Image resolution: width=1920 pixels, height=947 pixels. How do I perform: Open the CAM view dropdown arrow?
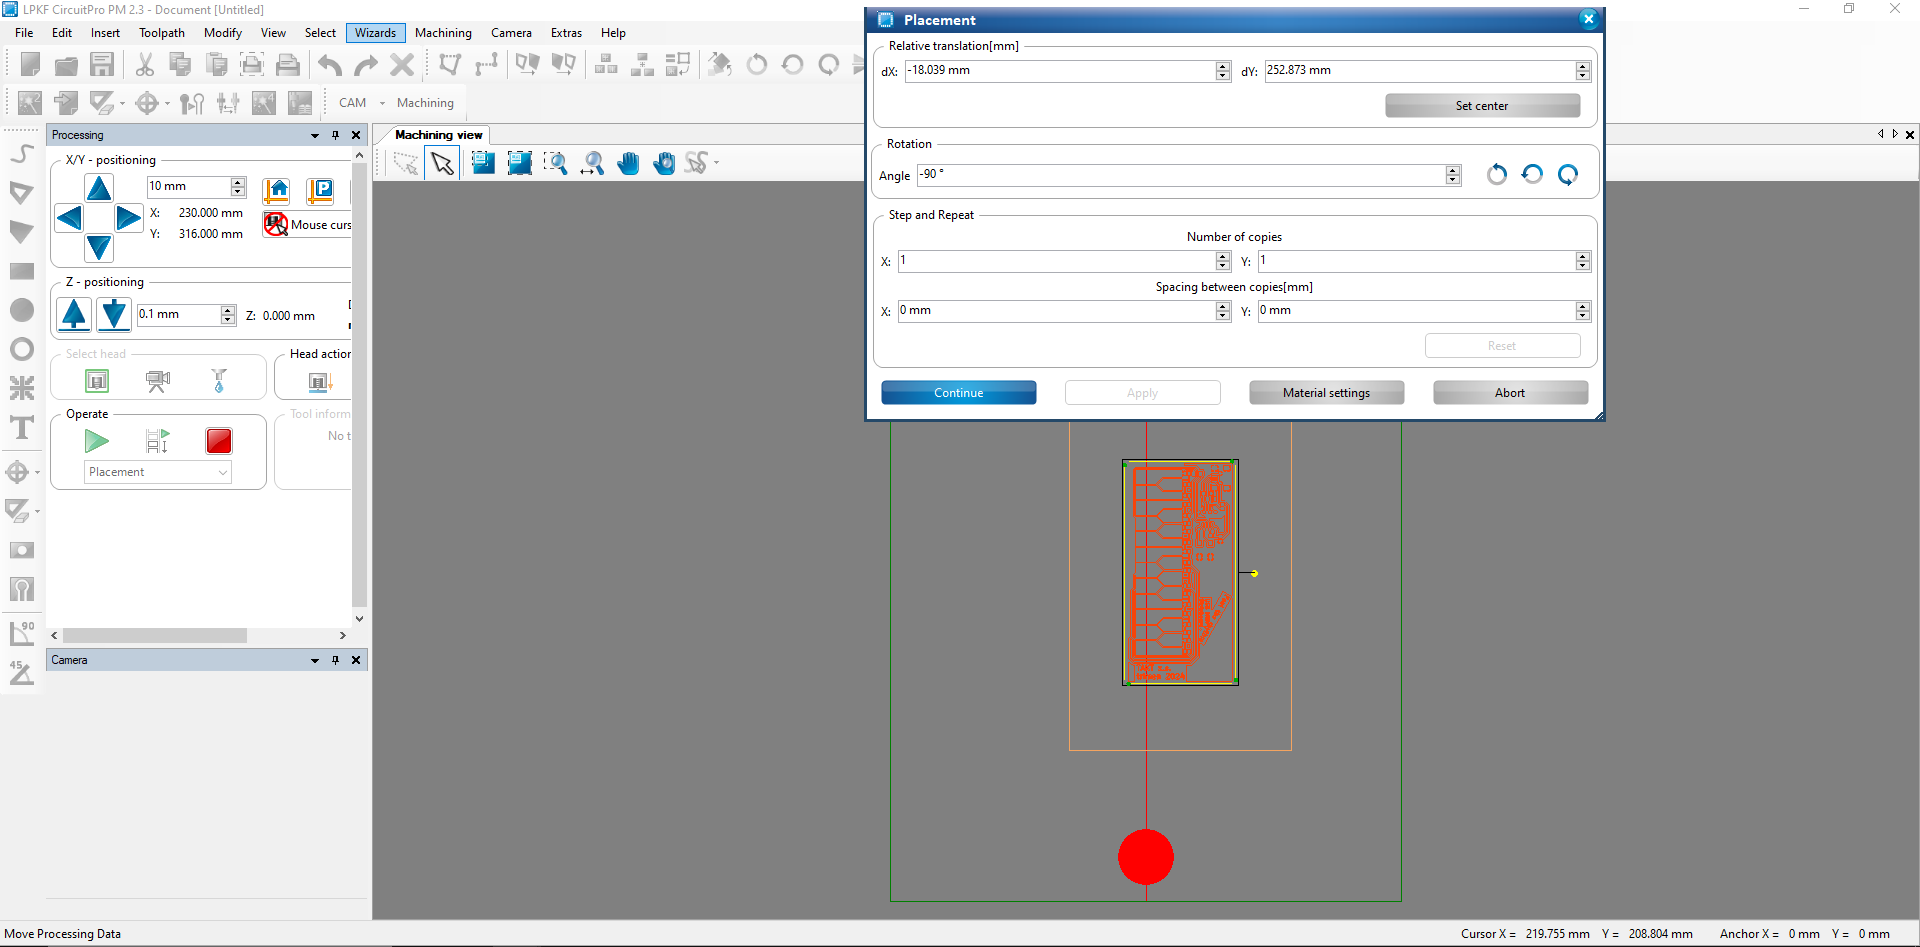(x=382, y=103)
